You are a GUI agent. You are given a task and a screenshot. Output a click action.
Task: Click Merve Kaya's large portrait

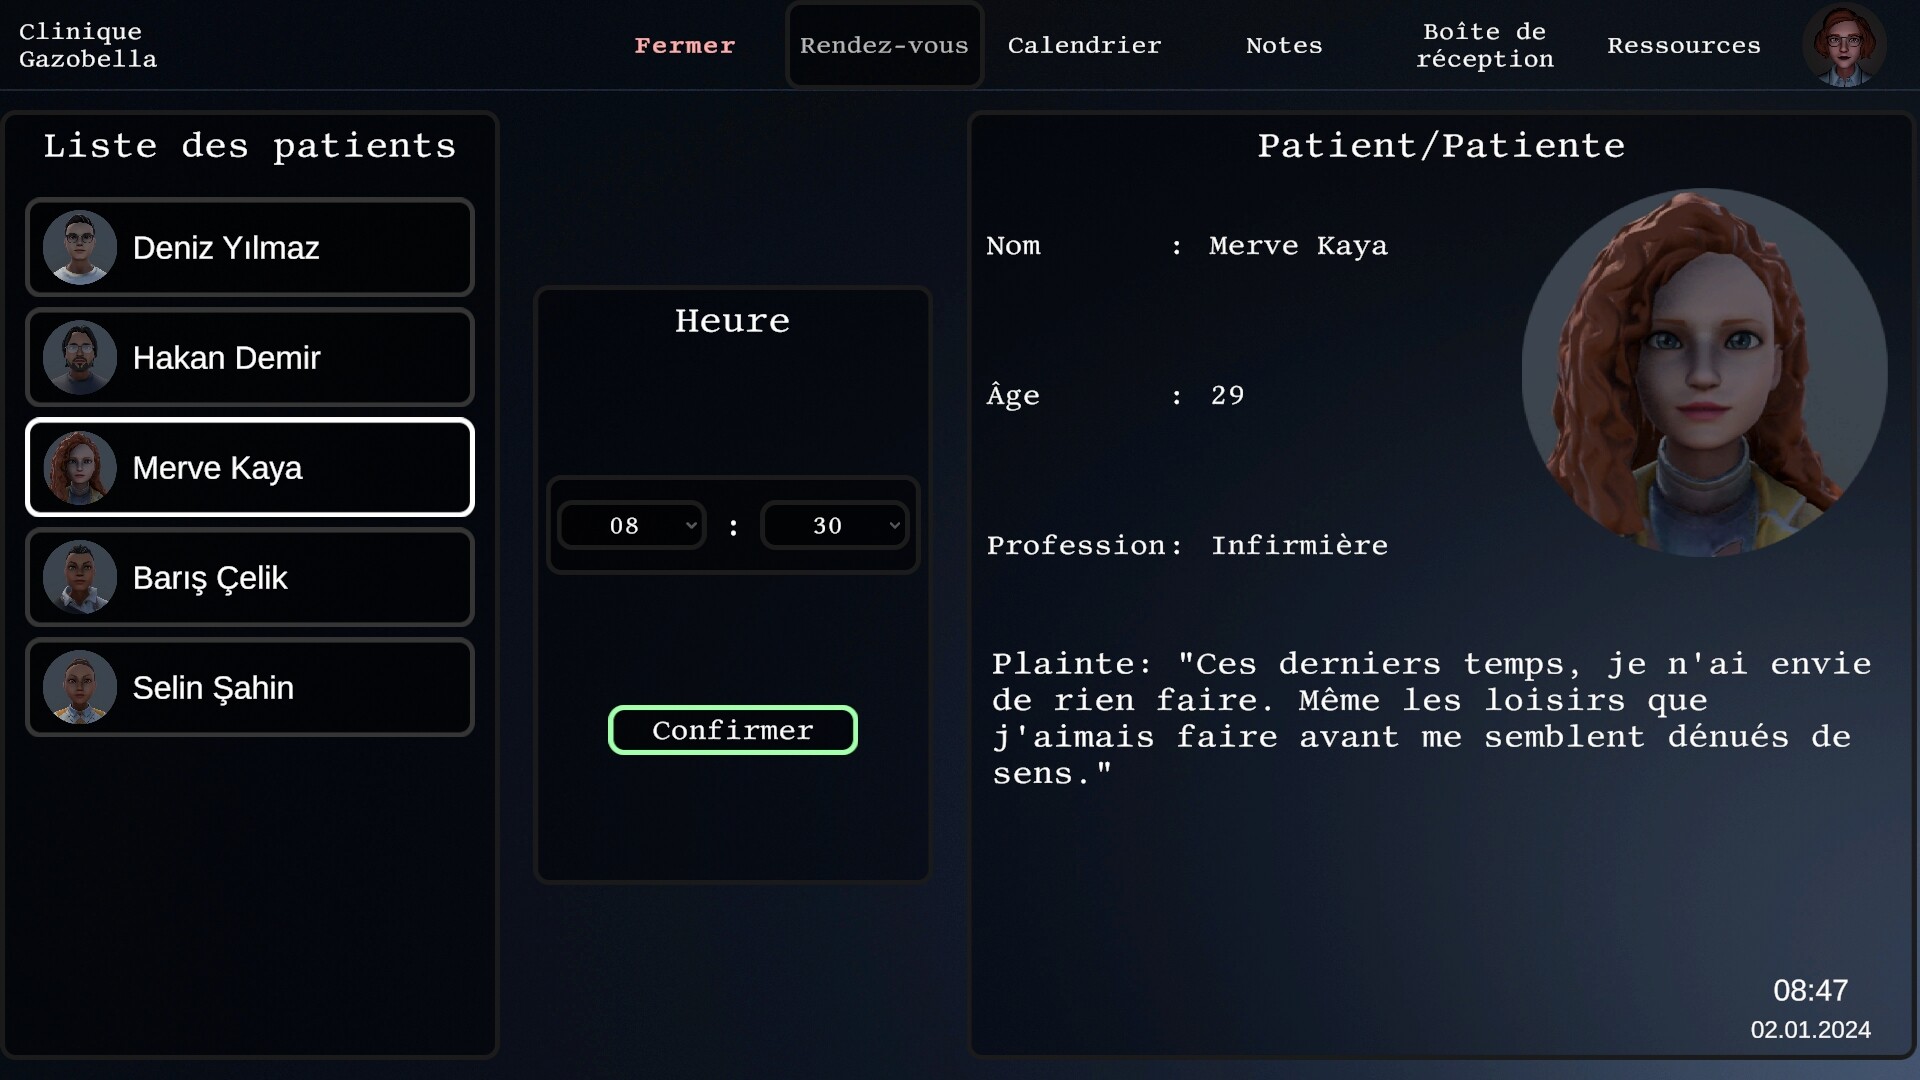tap(1704, 372)
